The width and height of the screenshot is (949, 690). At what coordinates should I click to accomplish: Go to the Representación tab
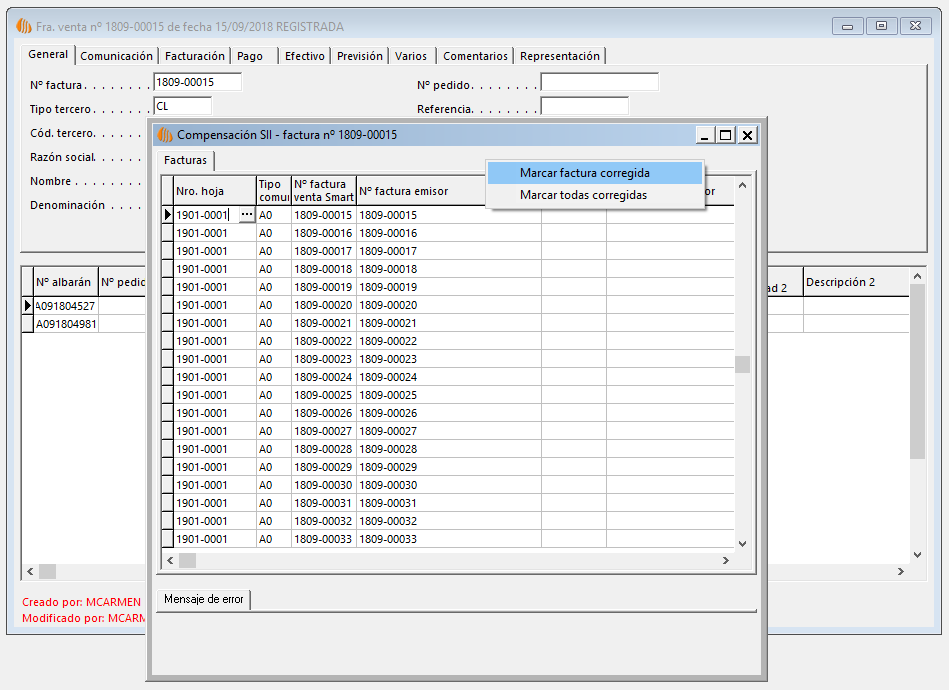pos(560,56)
